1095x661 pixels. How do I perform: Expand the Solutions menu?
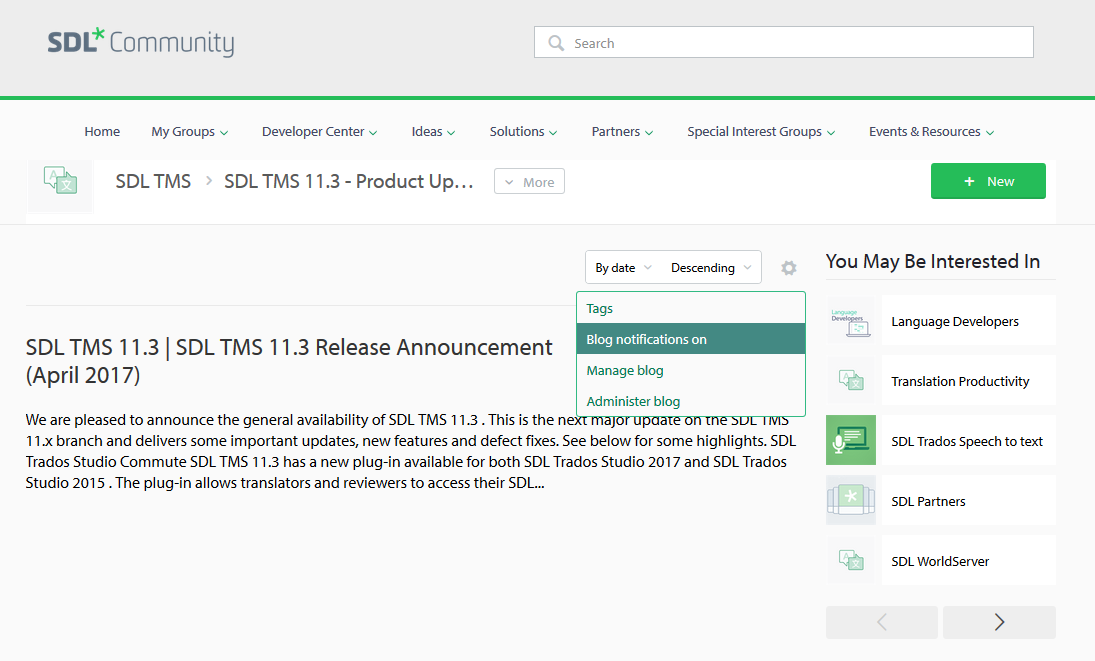523,131
